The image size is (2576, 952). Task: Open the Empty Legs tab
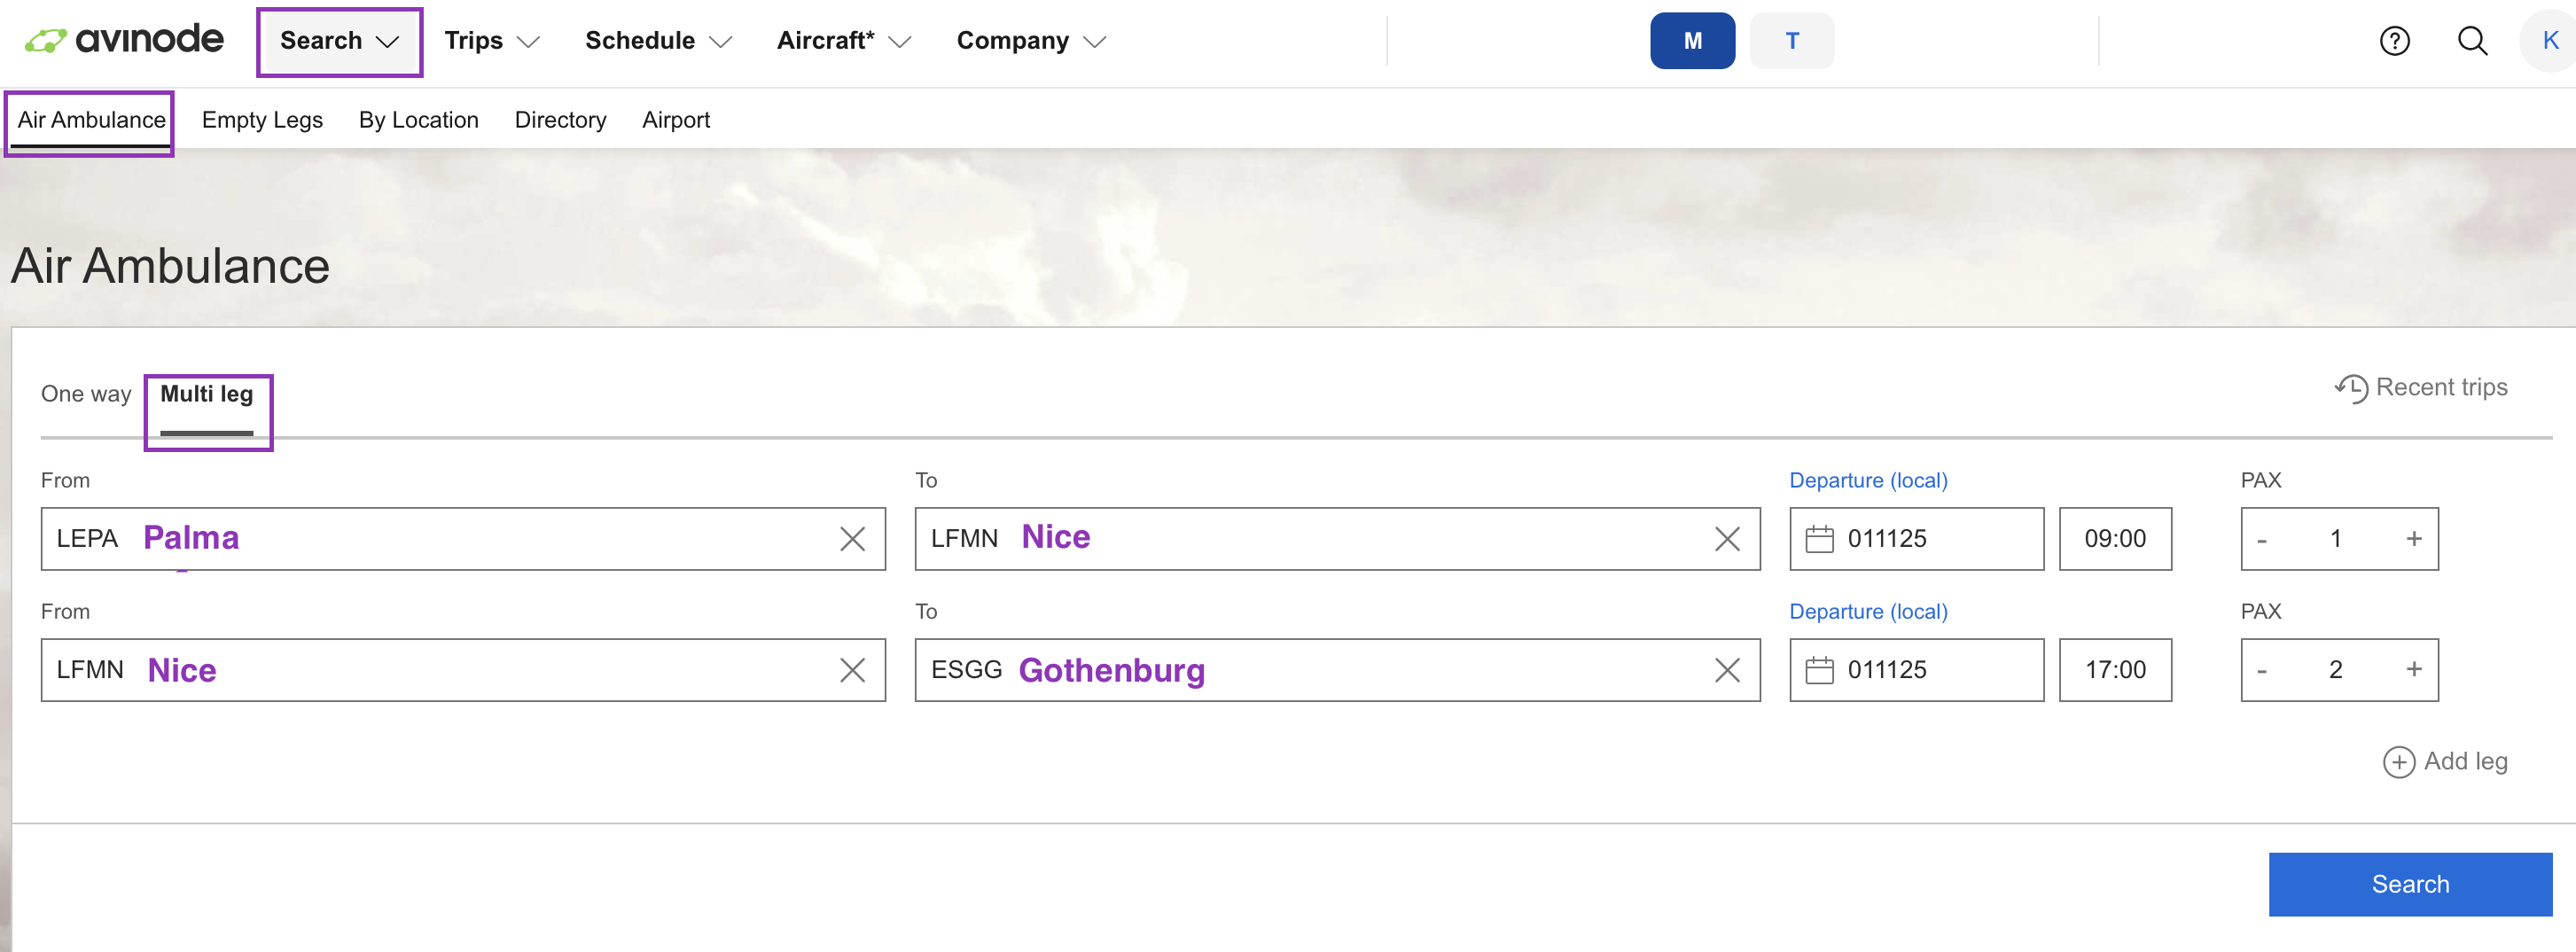tap(262, 120)
